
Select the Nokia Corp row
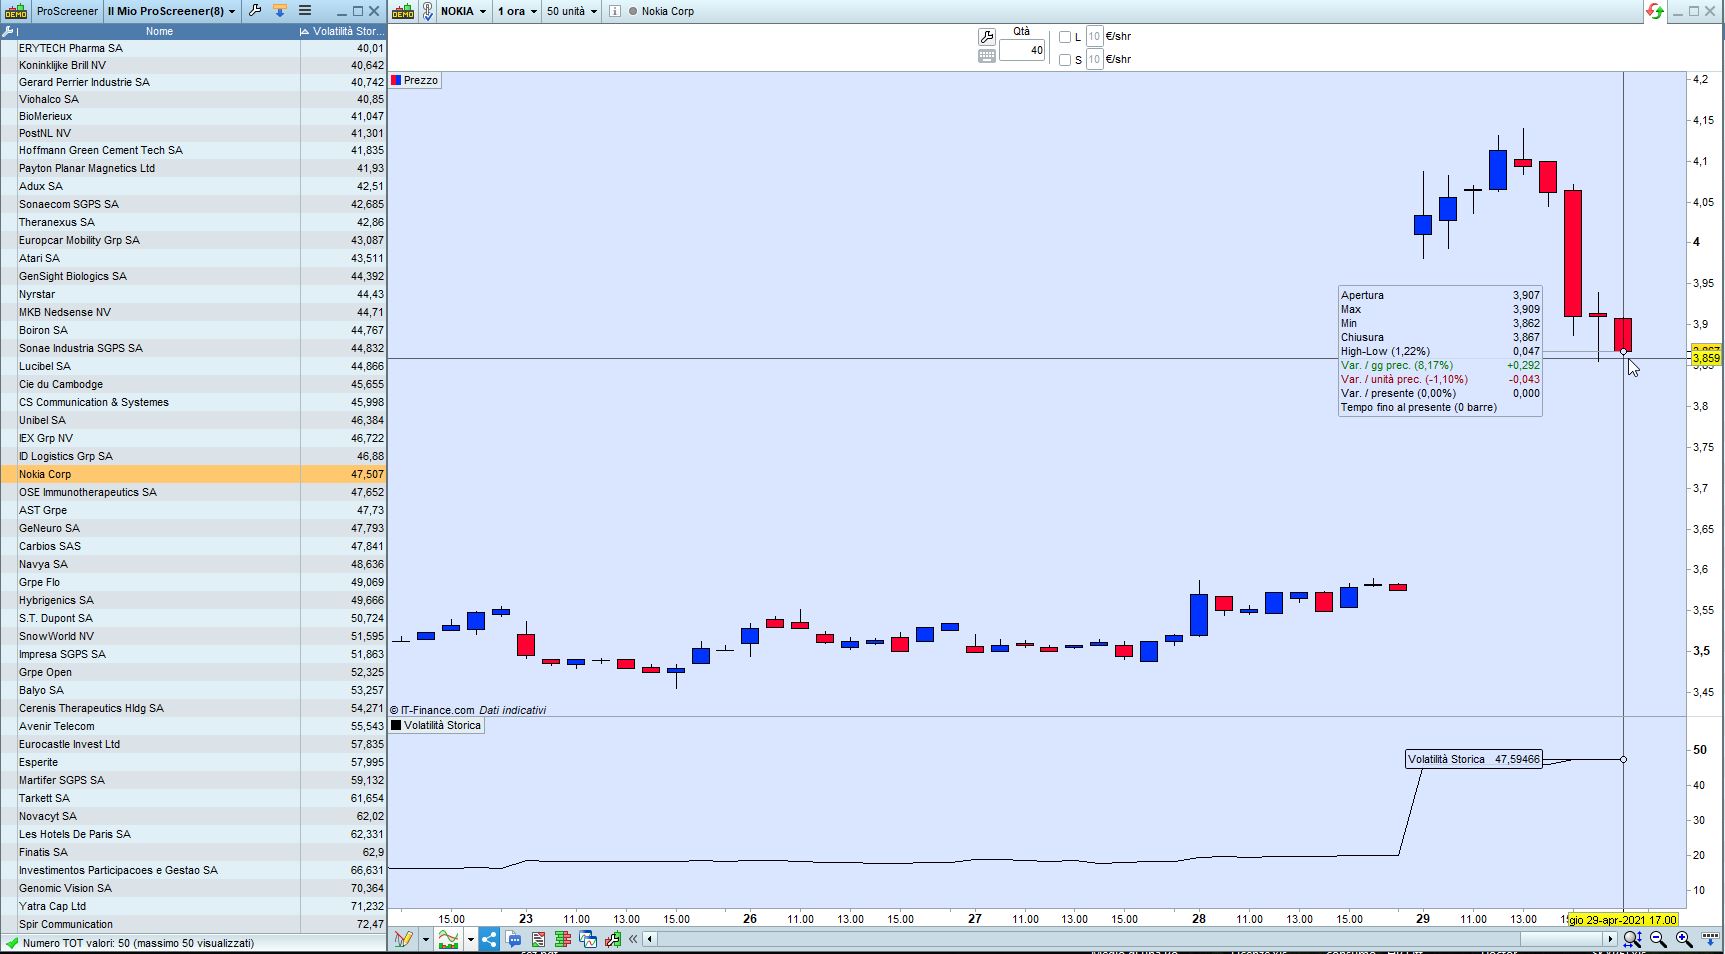[x=193, y=474]
